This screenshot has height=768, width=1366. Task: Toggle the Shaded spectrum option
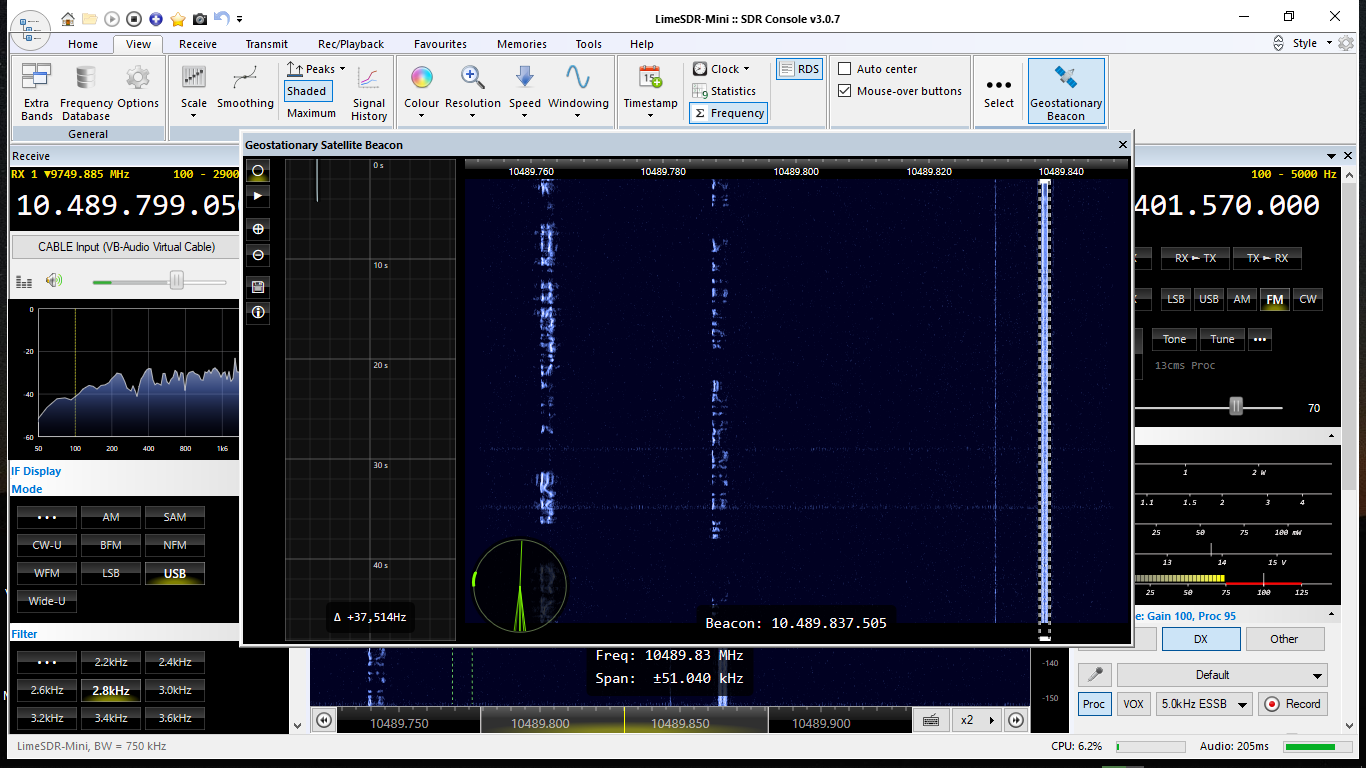[307, 91]
